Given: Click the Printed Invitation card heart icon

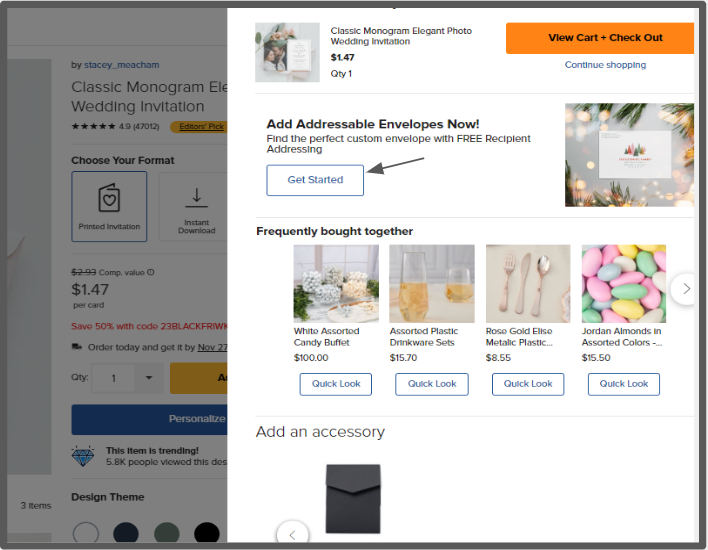Looking at the screenshot, I should (109, 197).
